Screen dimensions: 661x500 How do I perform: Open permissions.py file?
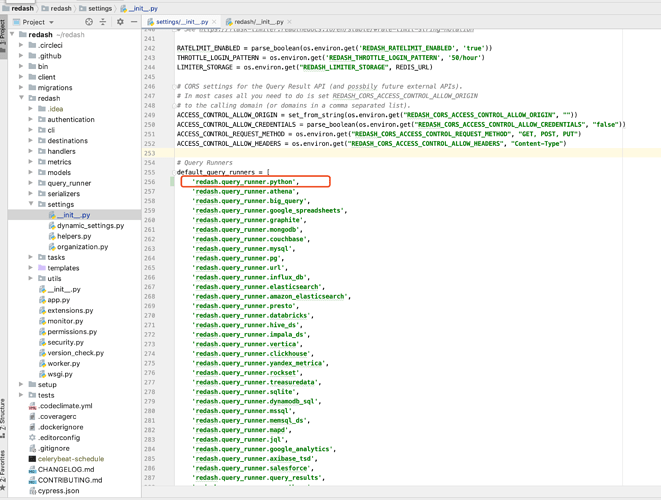tap(72, 331)
